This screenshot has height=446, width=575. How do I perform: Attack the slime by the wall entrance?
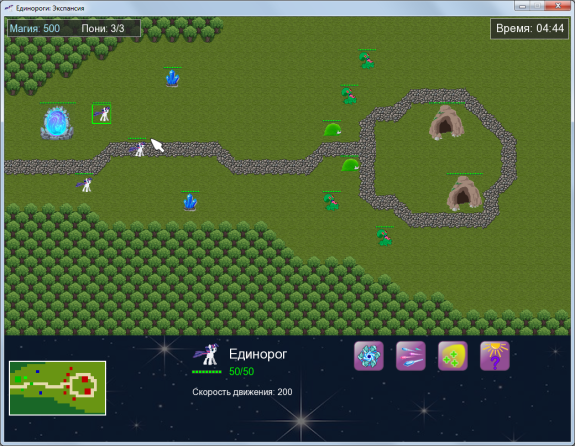tap(350, 165)
